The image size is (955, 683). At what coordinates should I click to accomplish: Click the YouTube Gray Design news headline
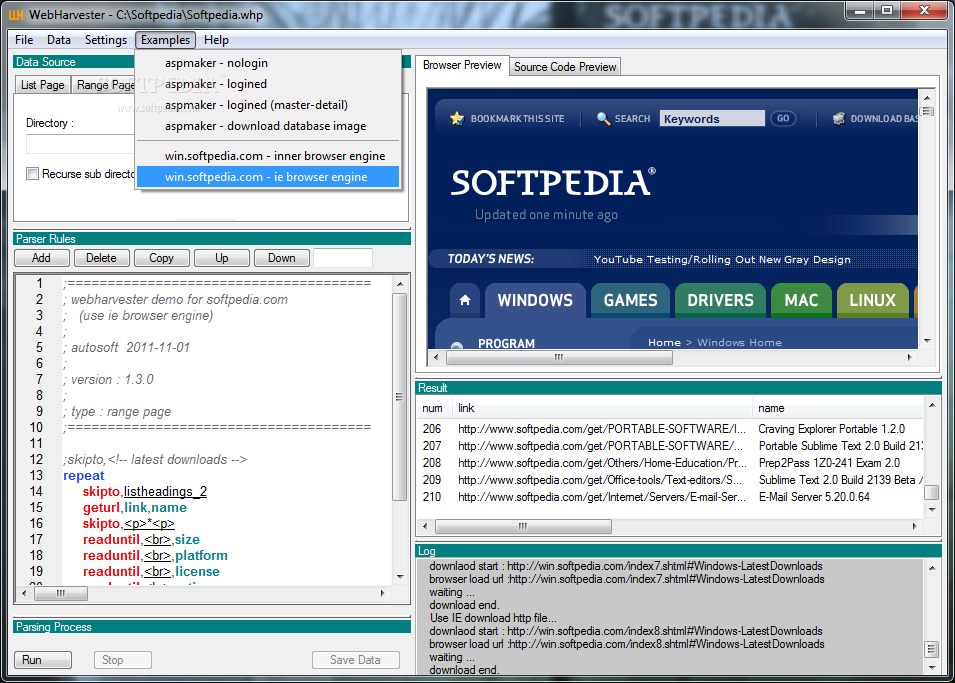pyautogui.click(x=722, y=260)
